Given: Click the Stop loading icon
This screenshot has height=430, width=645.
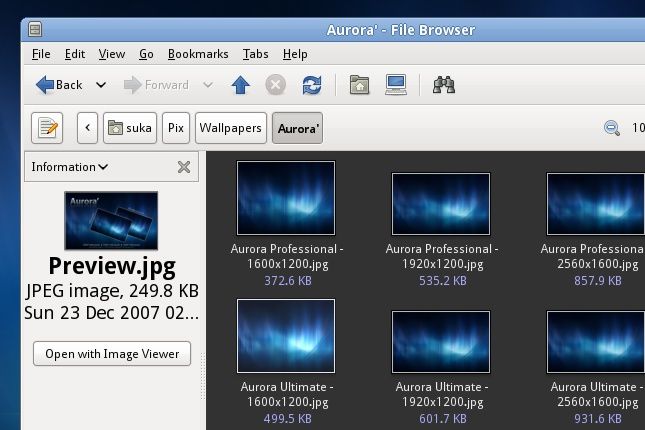Looking at the screenshot, I should coord(276,85).
